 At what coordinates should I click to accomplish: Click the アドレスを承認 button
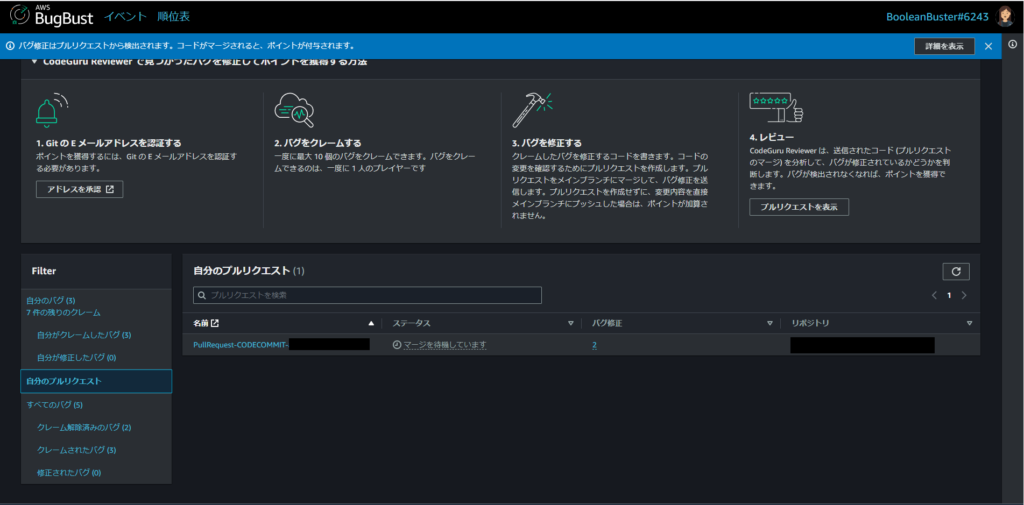click(80, 189)
